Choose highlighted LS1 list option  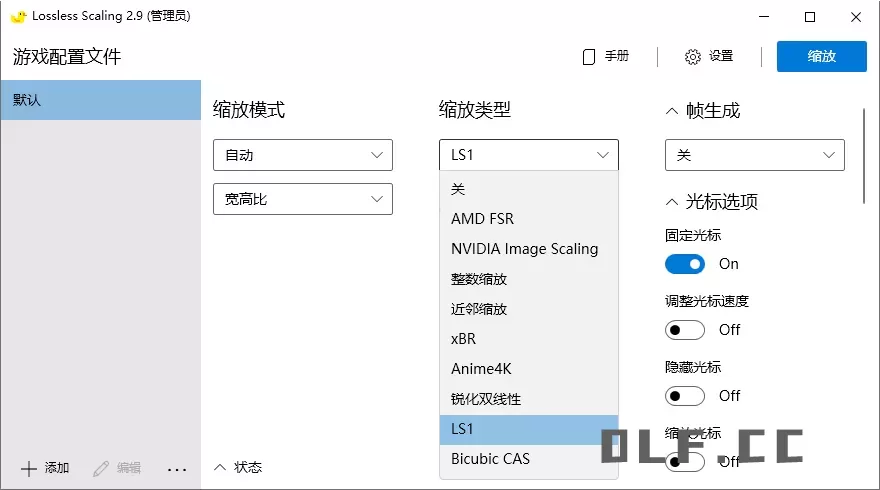(x=529, y=429)
